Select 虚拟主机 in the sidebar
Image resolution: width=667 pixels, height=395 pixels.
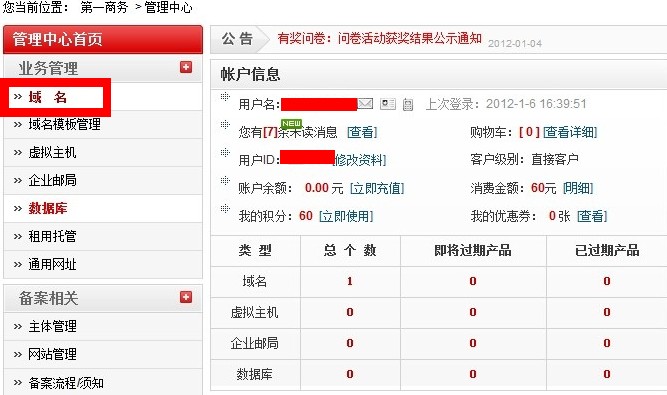click(x=52, y=152)
